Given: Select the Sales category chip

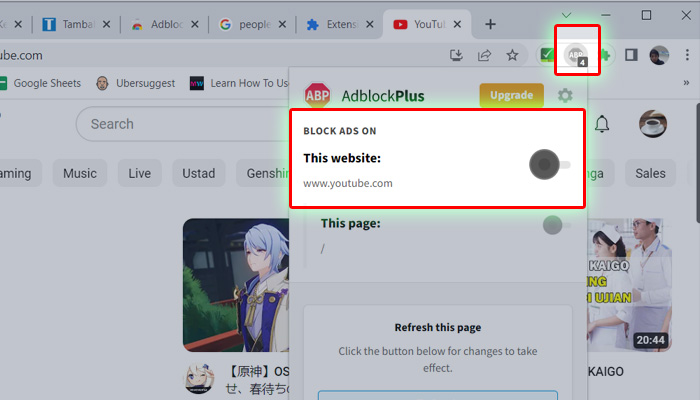Looking at the screenshot, I should coord(650,173).
